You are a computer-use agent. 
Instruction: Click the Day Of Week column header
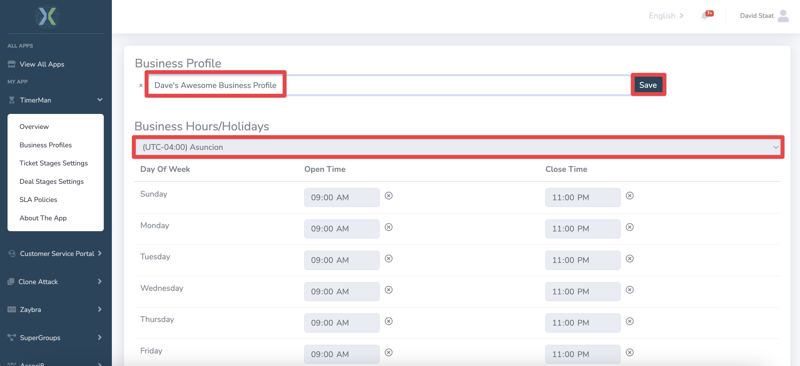point(165,169)
